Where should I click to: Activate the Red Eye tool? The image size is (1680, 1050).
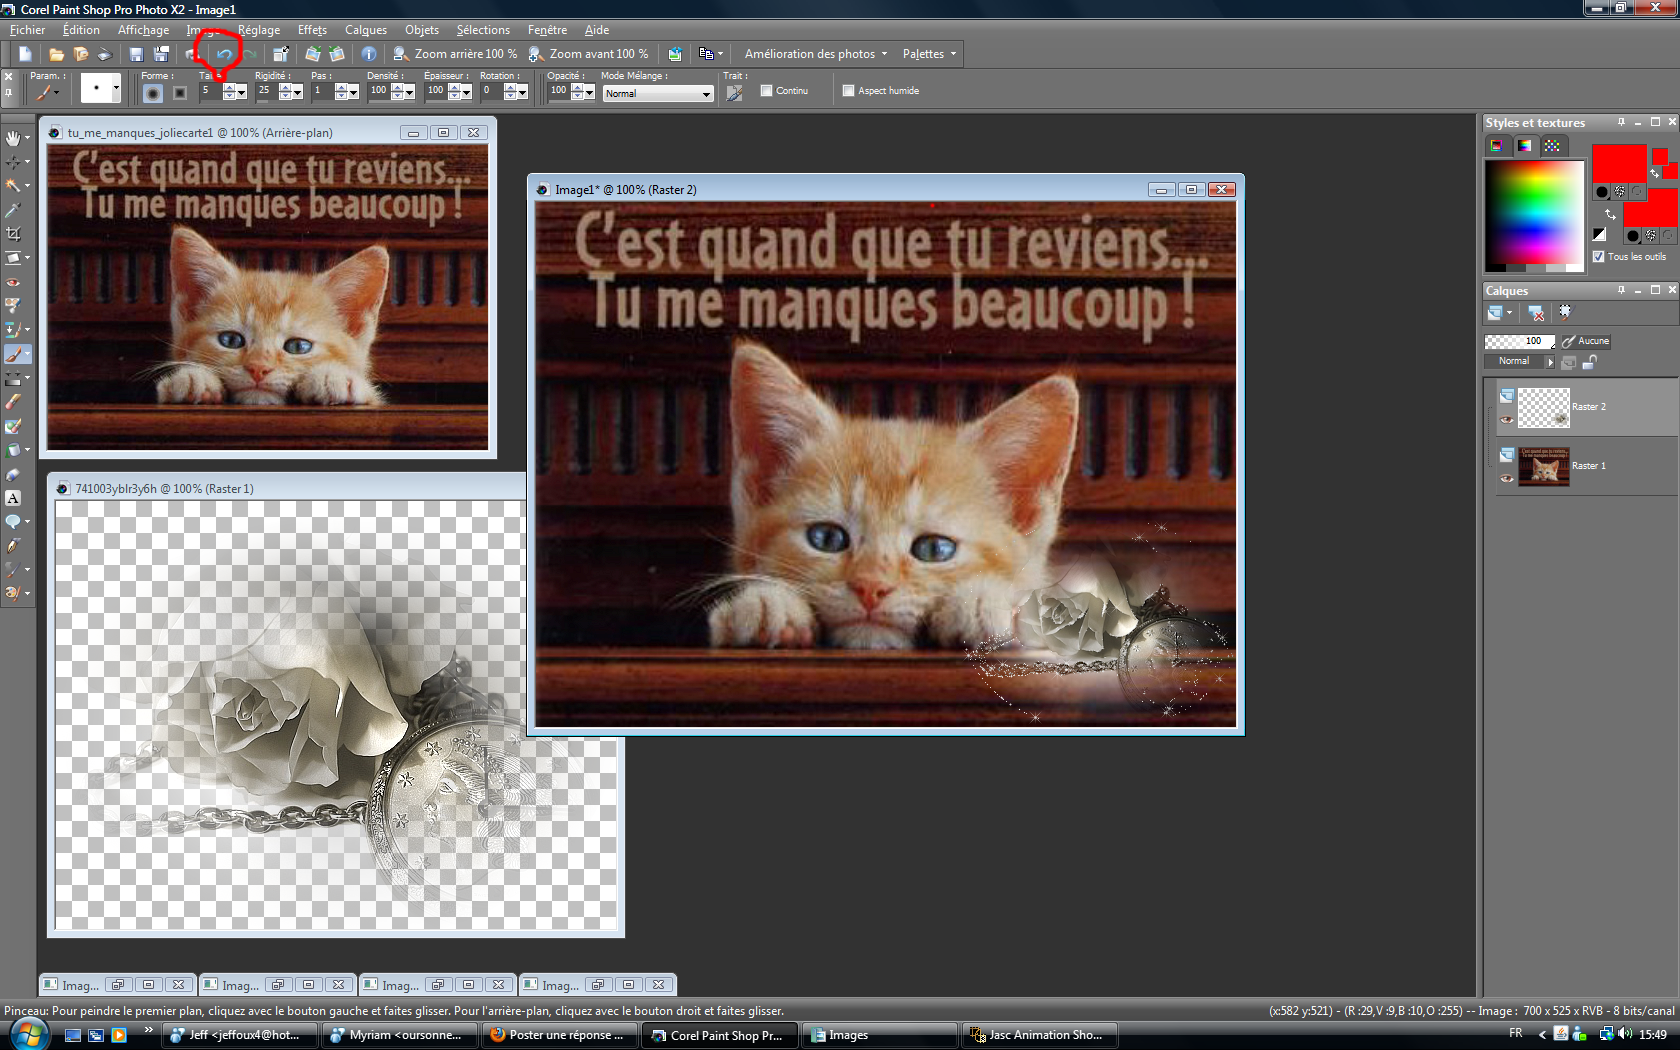point(13,282)
